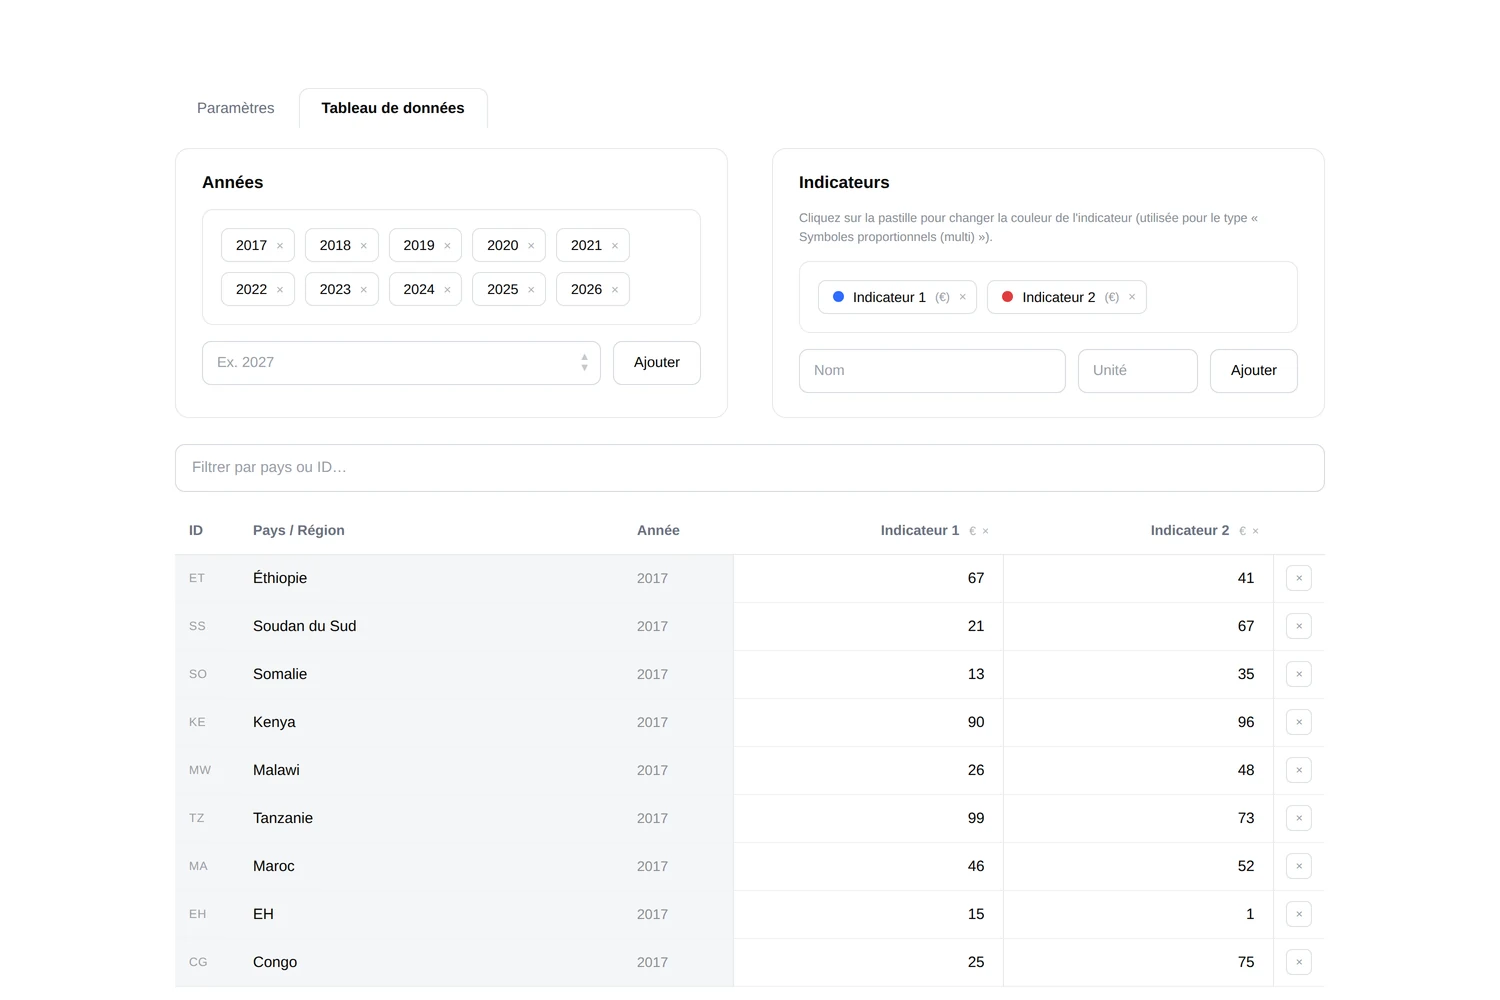1500x1000 pixels.
Task: Switch to the Paramètres tab
Action: tap(236, 108)
